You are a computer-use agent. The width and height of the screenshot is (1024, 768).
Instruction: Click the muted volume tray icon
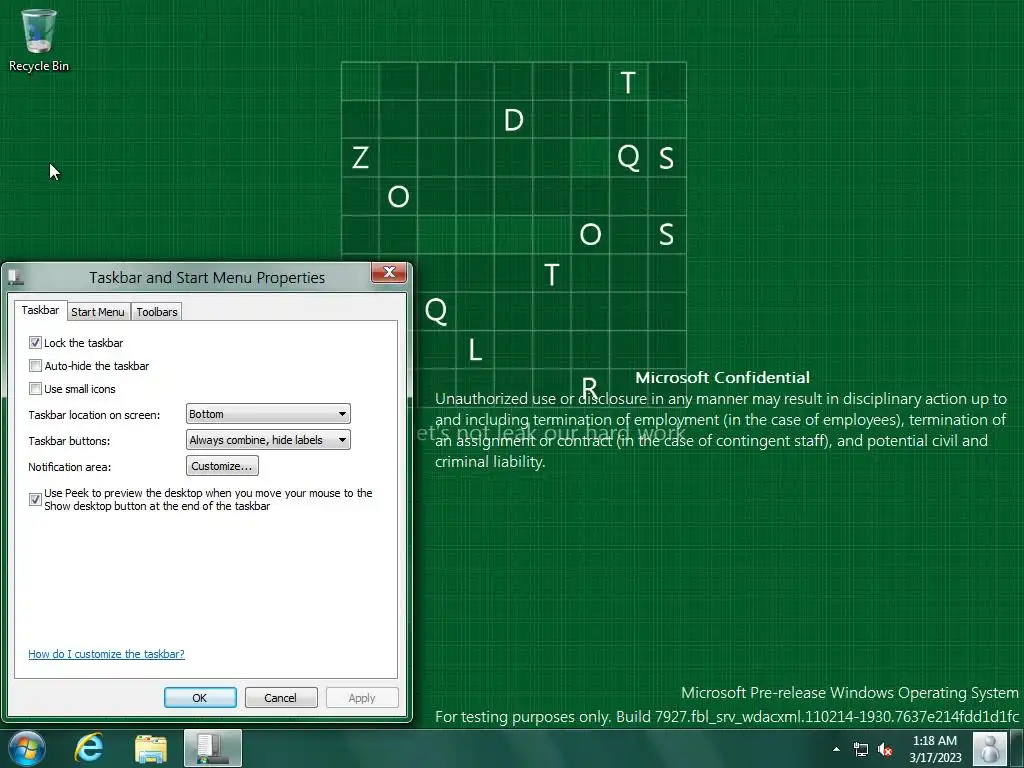click(885, 750)
